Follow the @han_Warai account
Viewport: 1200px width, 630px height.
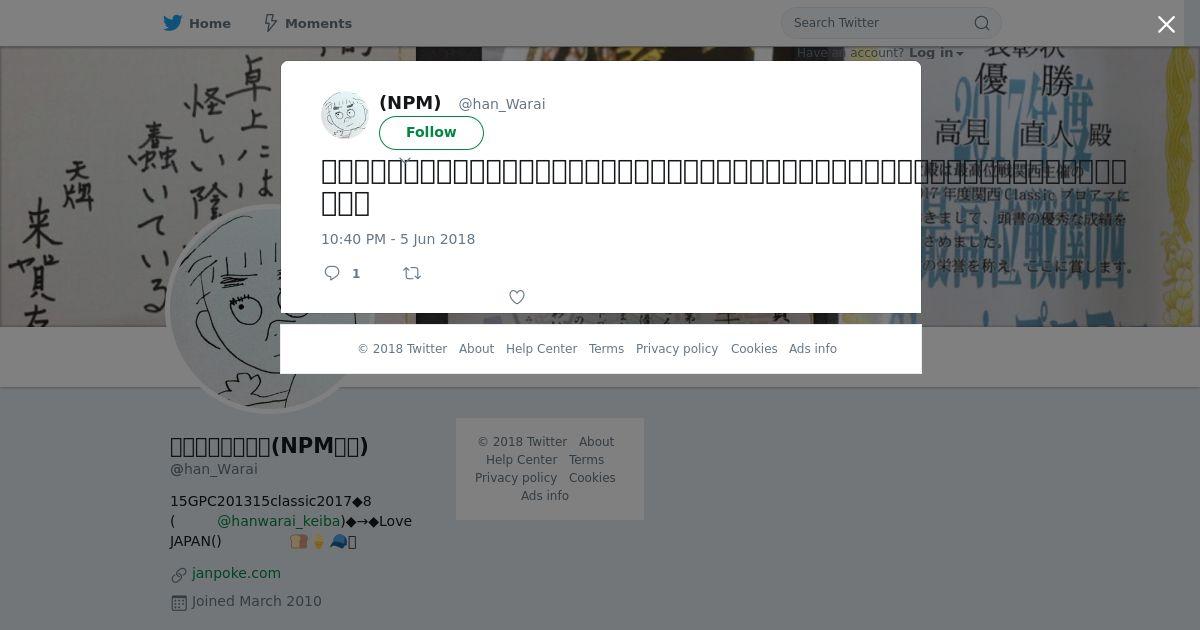point(431,133)
